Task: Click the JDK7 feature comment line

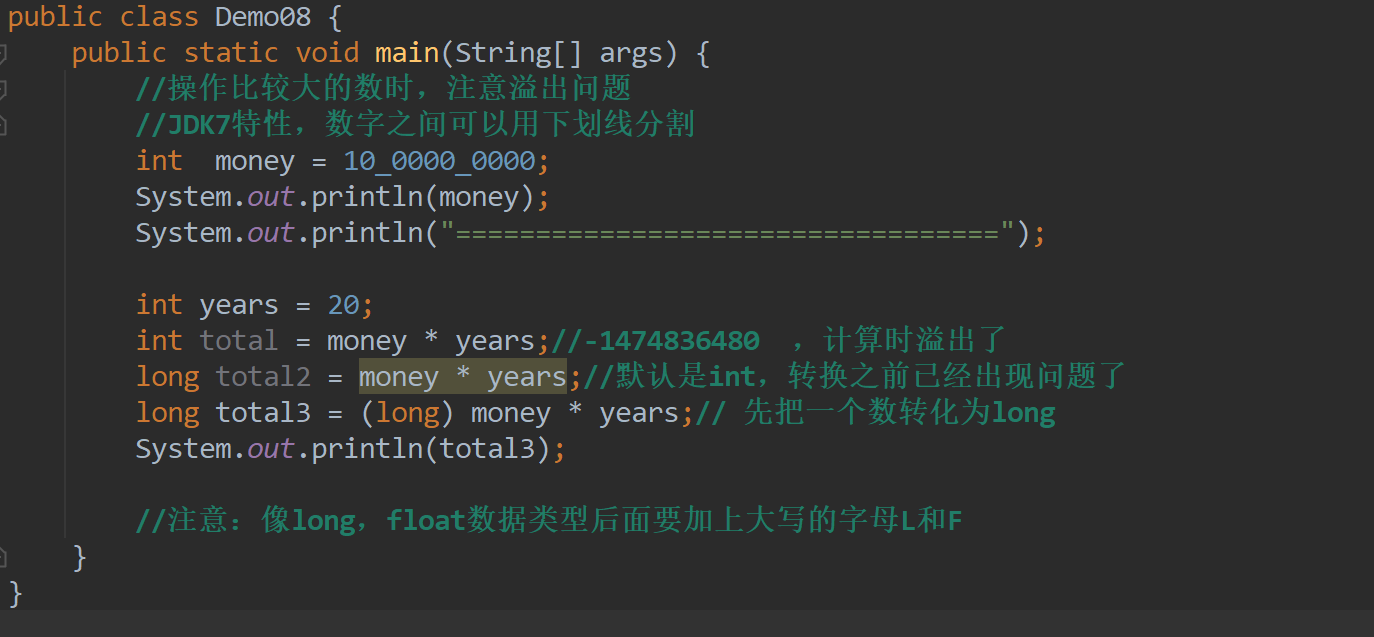Action: [x=415, y=125]
